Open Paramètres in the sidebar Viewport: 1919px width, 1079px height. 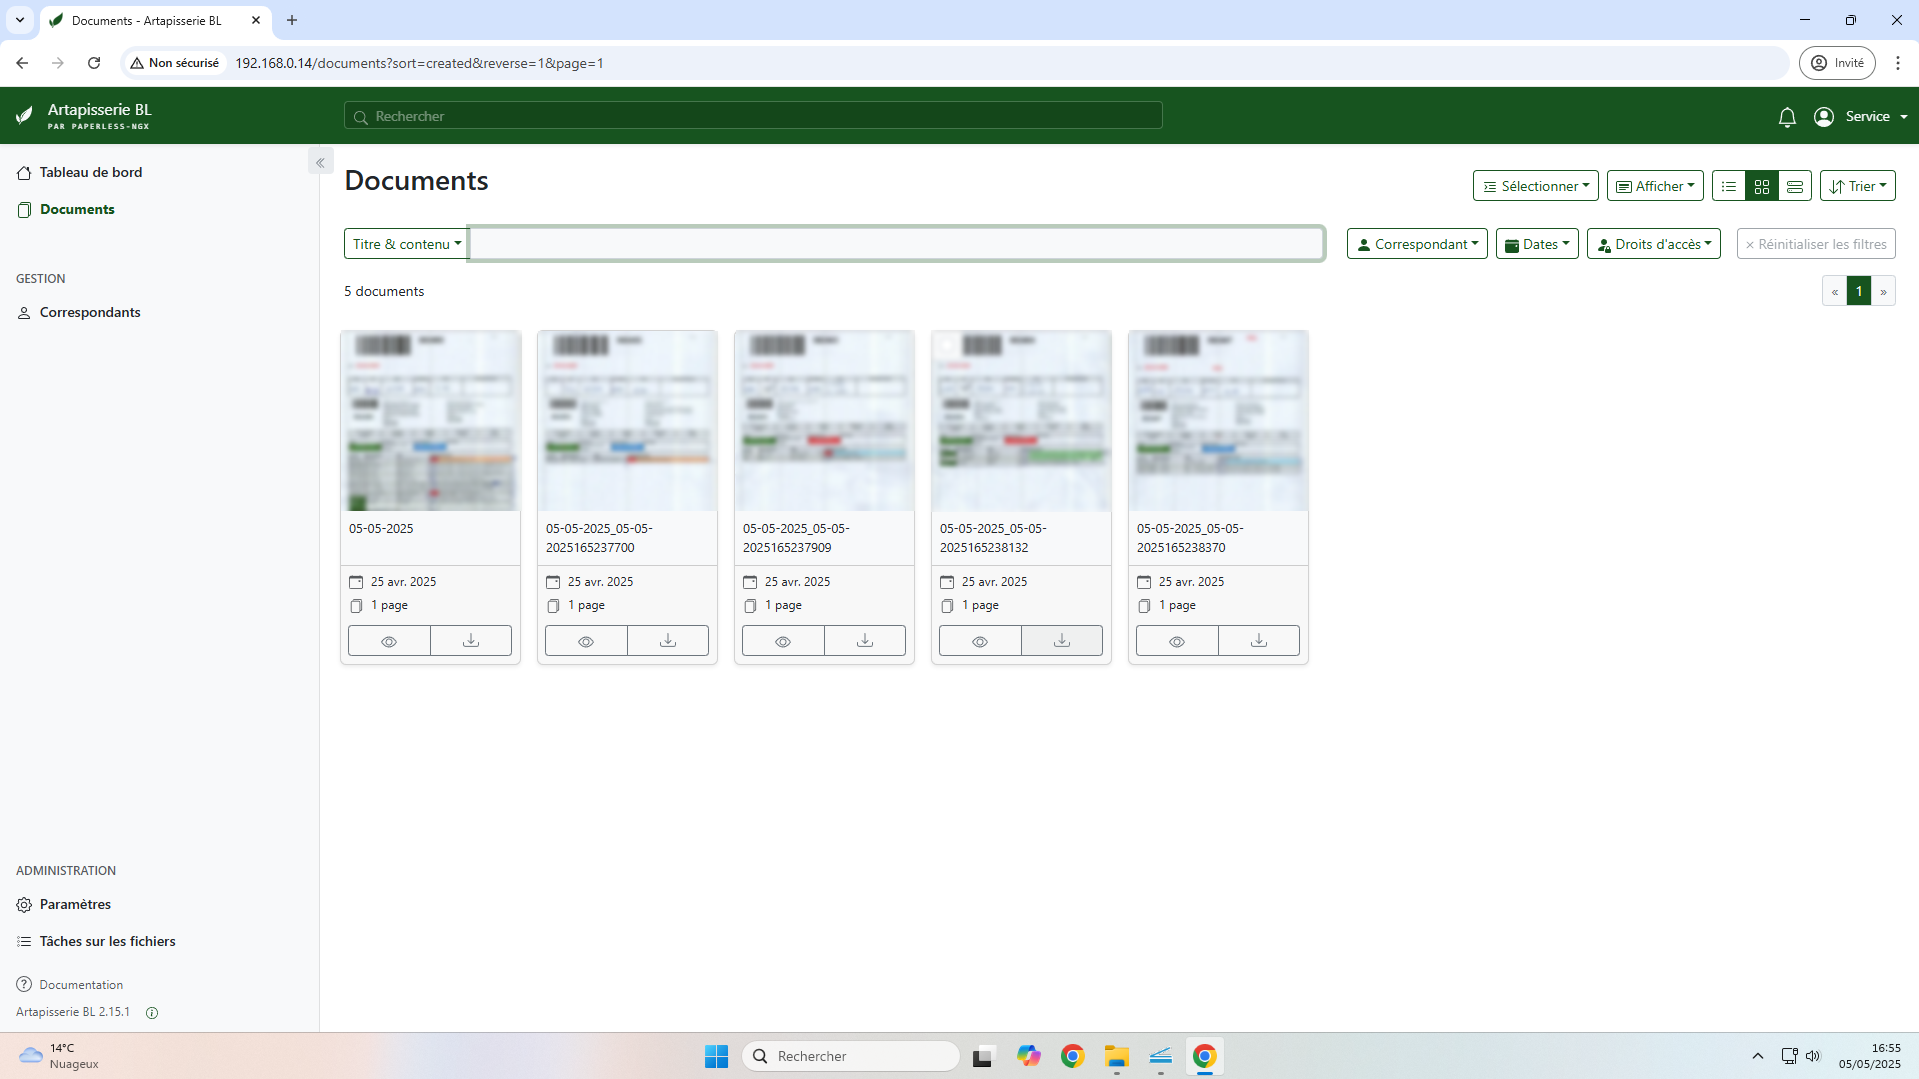[75, 904]
